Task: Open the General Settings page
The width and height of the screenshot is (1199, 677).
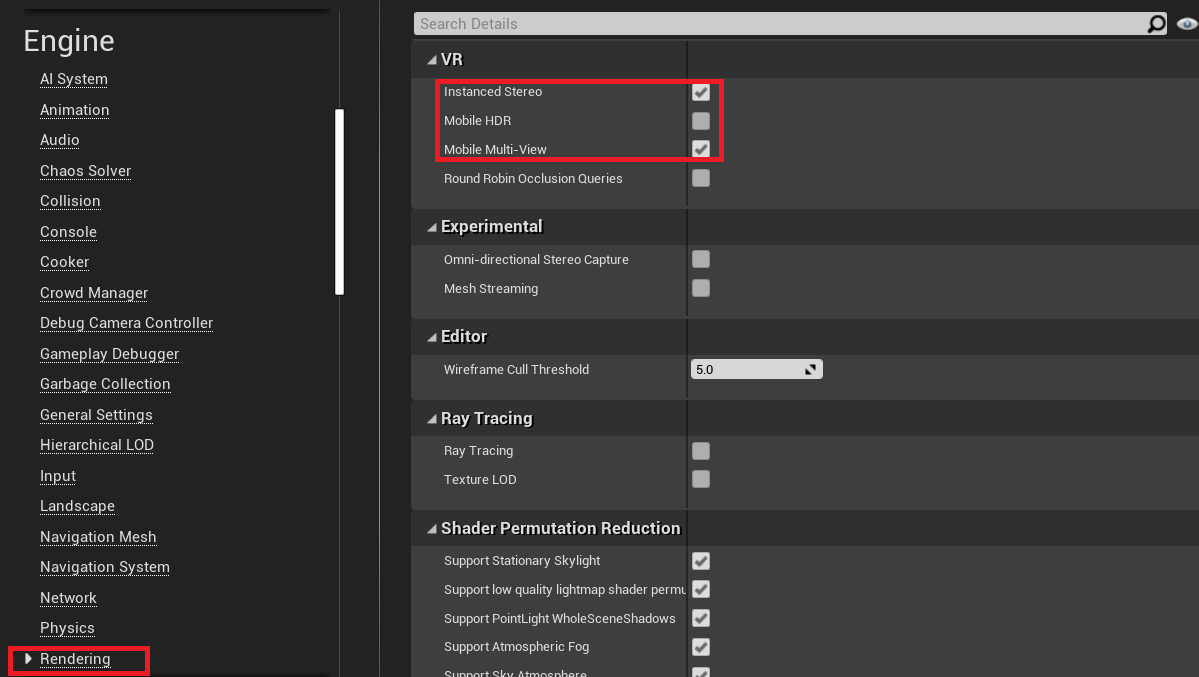Action: pos(96,415)
